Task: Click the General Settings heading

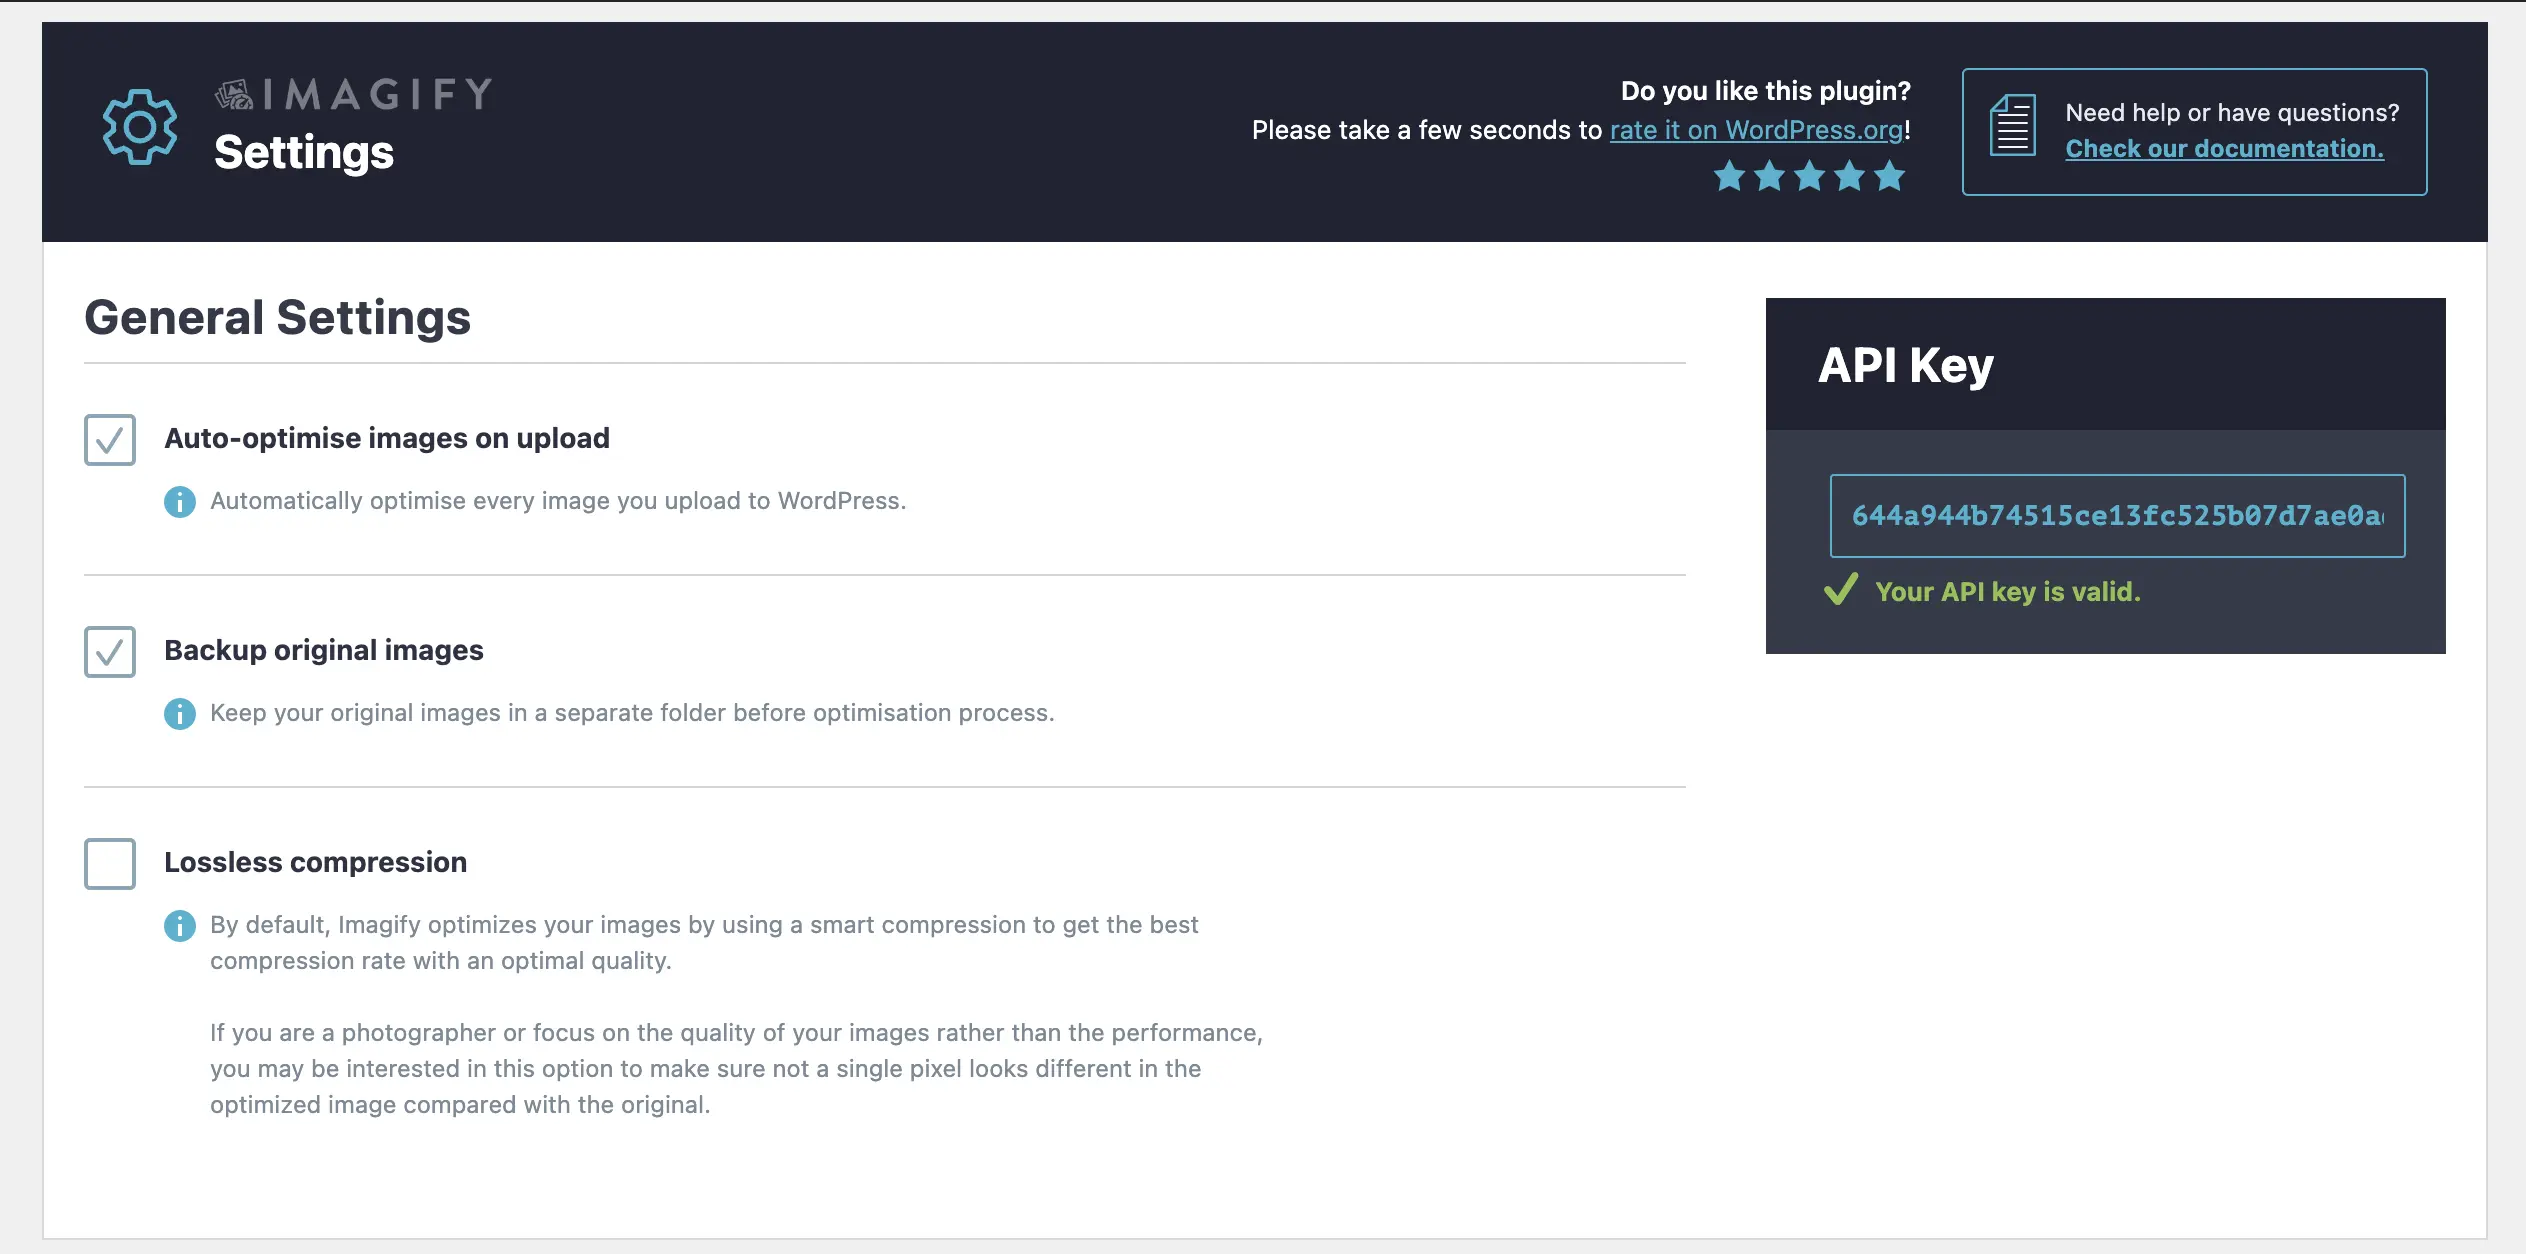Action: tap(278, 318)
